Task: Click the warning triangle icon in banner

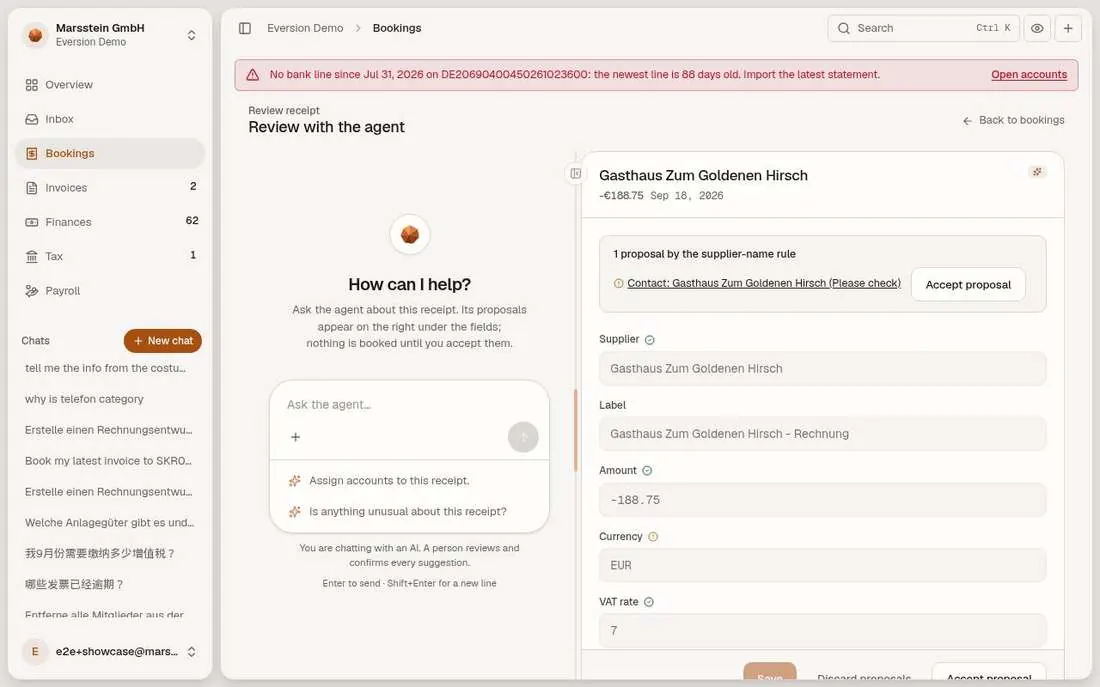Action: point(253,74)
